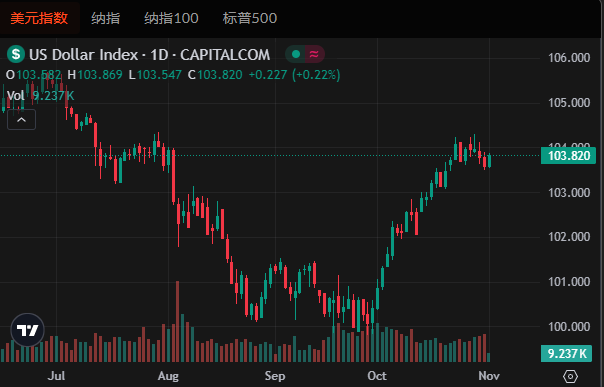Click the Oct date axis label
This screenshot has height=387, width=604.
pyautogui.click(x=377, y=376)
